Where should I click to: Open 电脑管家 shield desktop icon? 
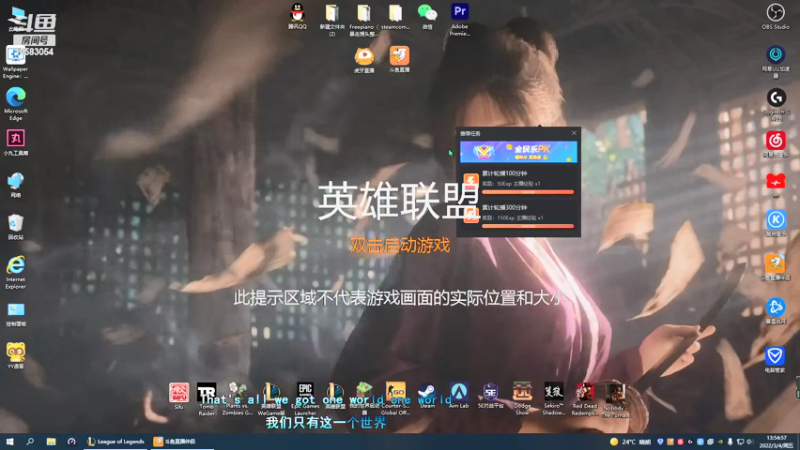776,359
